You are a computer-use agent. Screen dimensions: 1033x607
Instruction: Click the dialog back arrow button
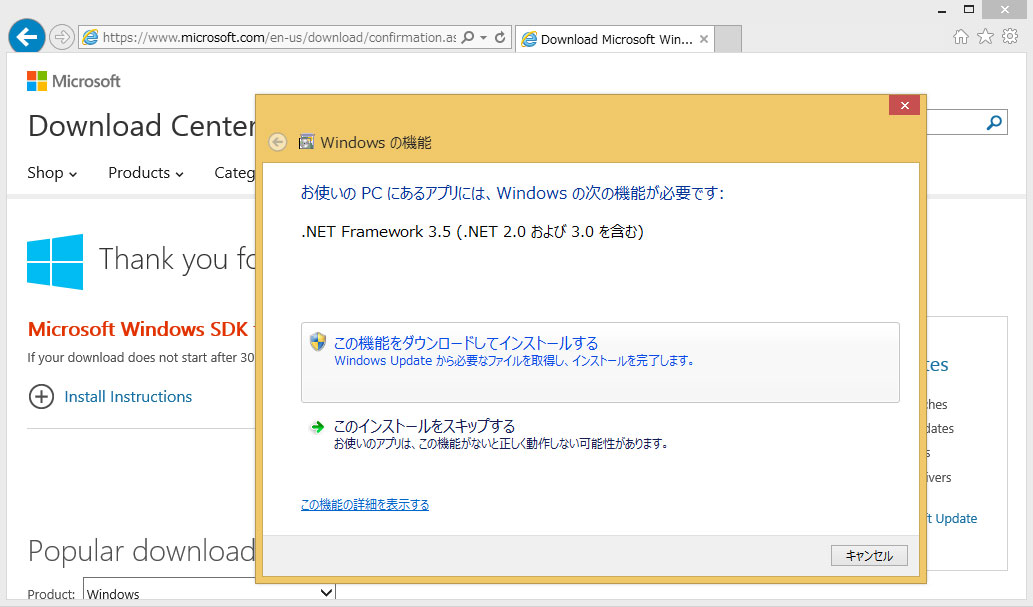[x=277, y=142]
